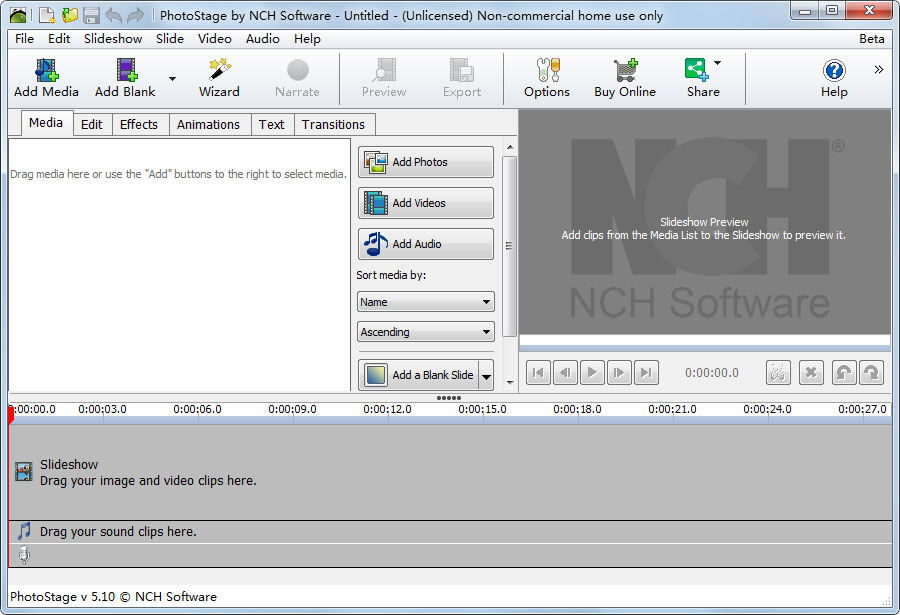900x615 pixels.
Task: Click the Add Audio button
Action: pos(425,244)
